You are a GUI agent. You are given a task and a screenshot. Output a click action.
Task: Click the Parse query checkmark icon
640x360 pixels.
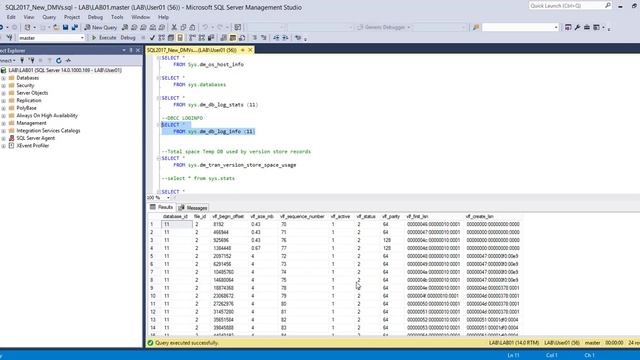(152, 38)
